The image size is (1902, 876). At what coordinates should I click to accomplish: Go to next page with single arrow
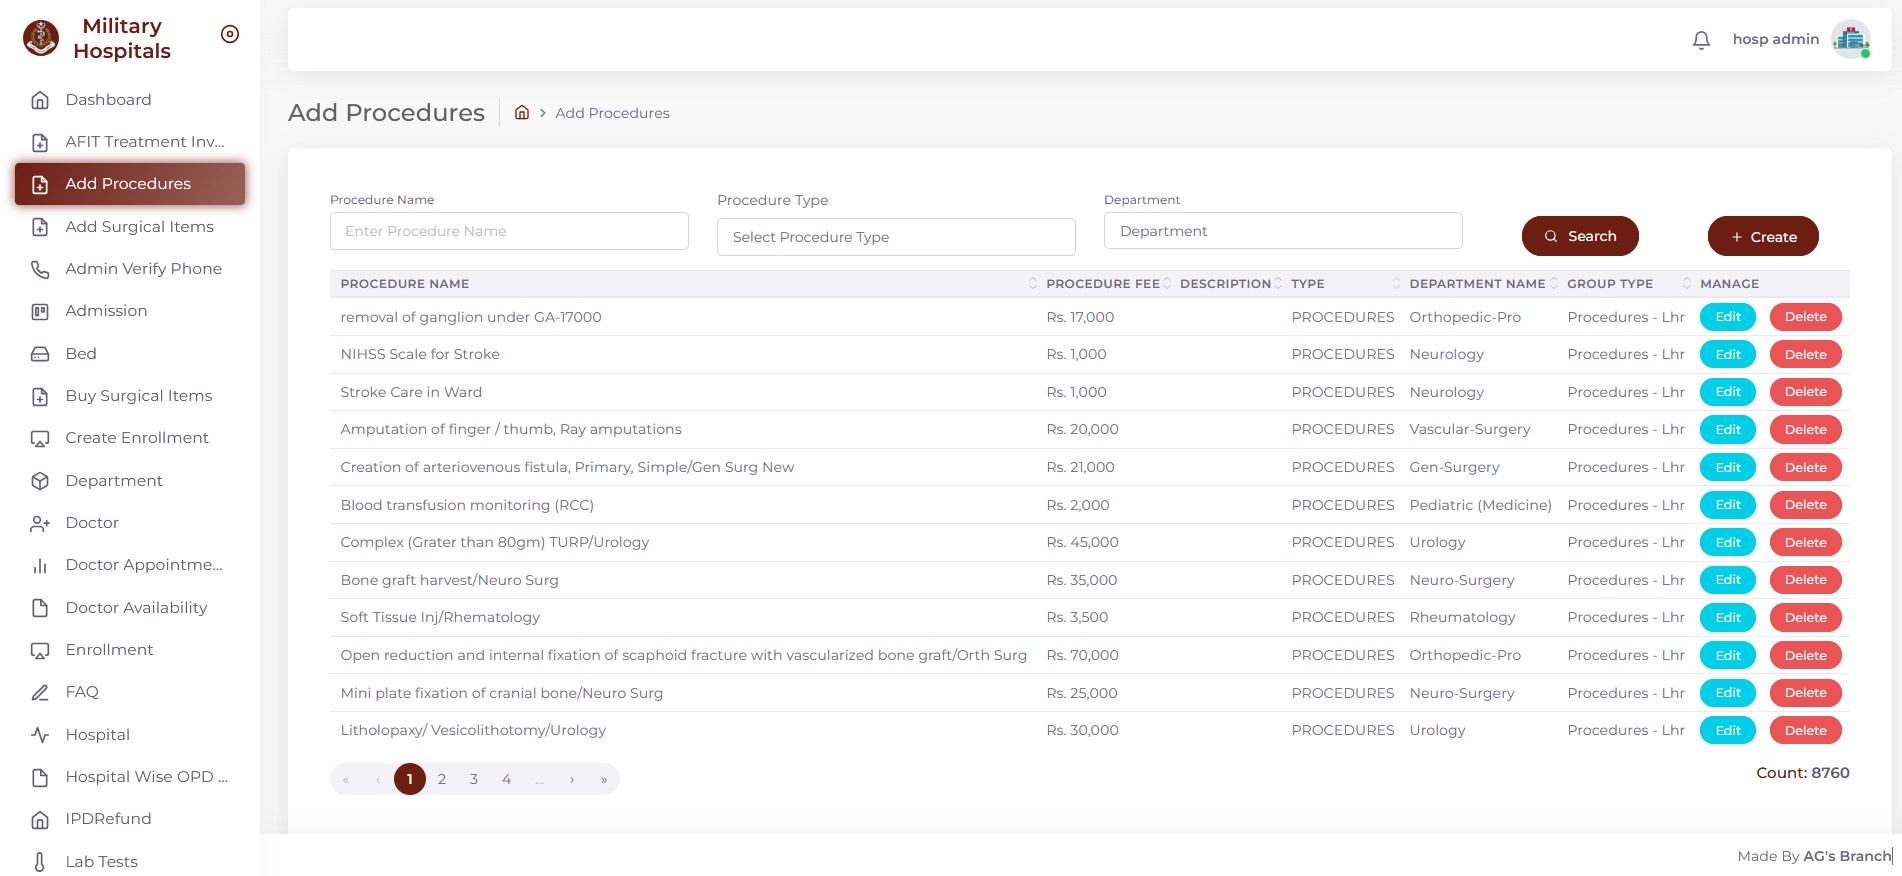572,779
